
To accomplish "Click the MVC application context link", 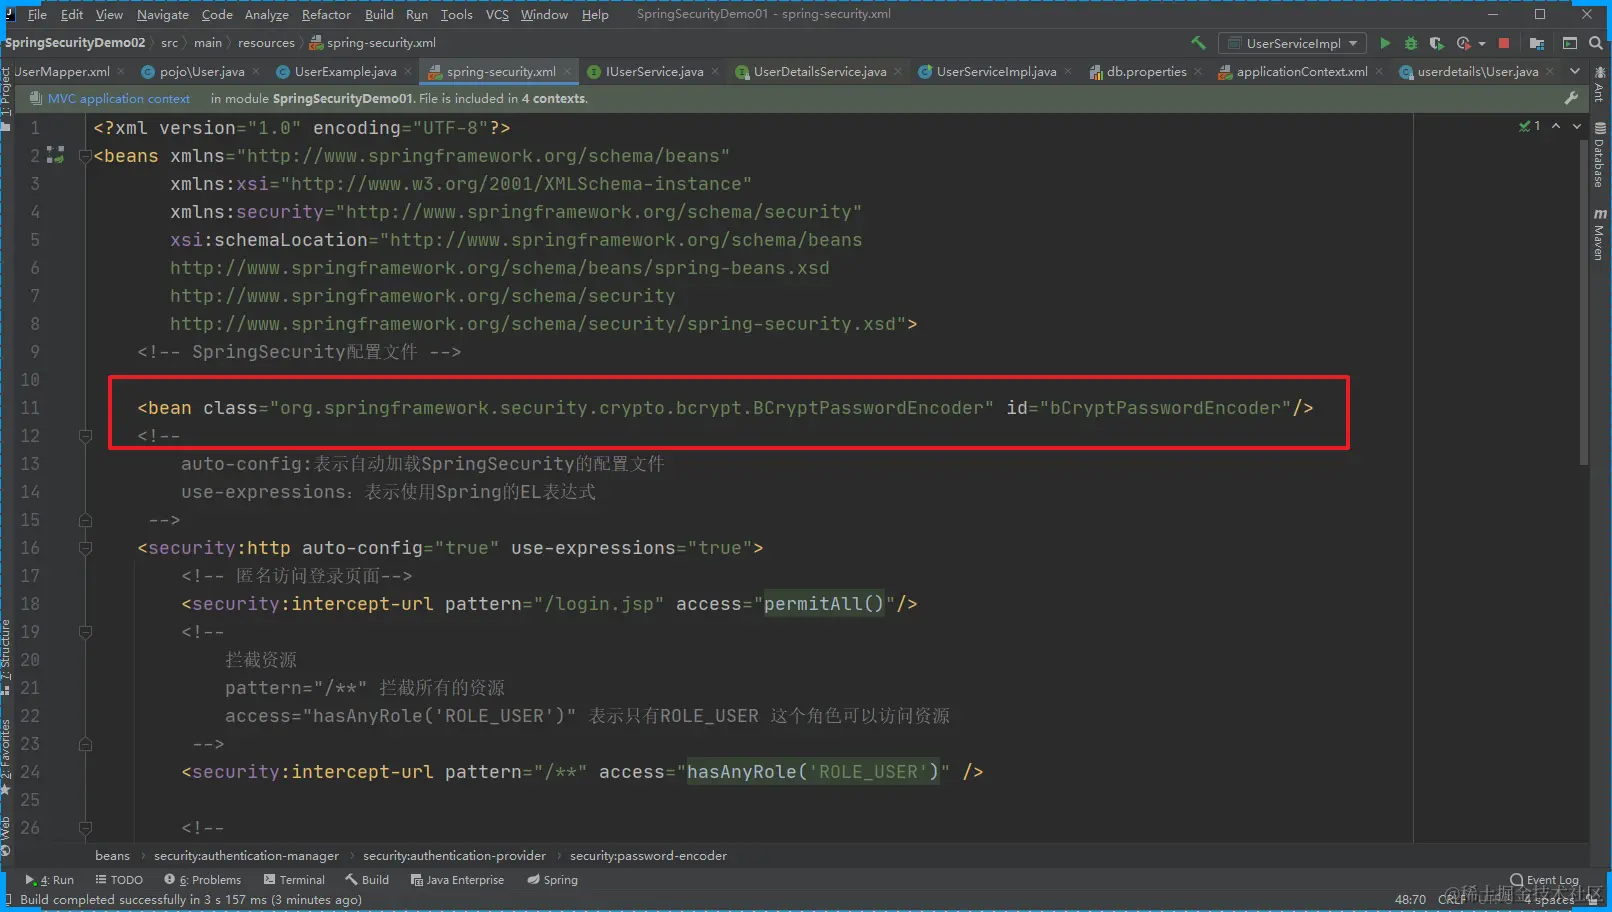I will point(118,98).
